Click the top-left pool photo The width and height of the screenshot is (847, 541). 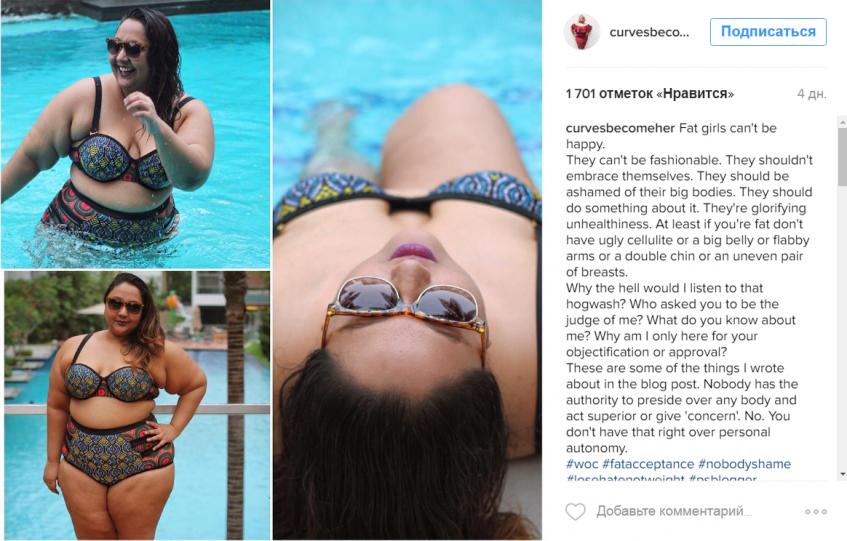click(x=135, y=134)
